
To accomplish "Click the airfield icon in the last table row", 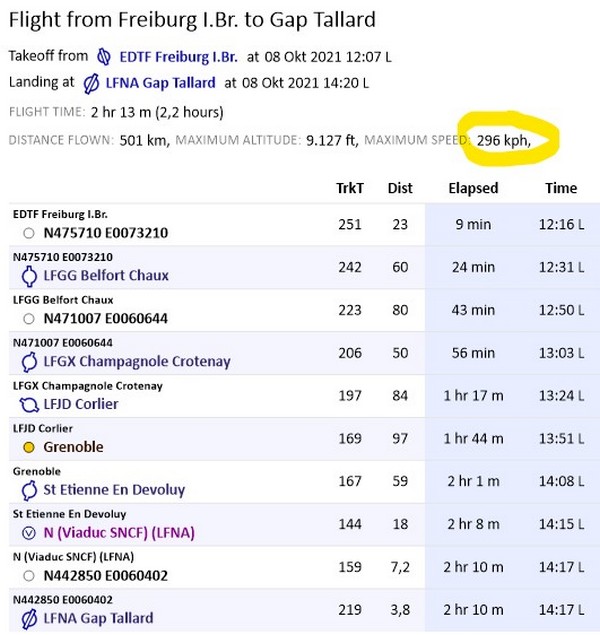I will (x=28, y=619).
